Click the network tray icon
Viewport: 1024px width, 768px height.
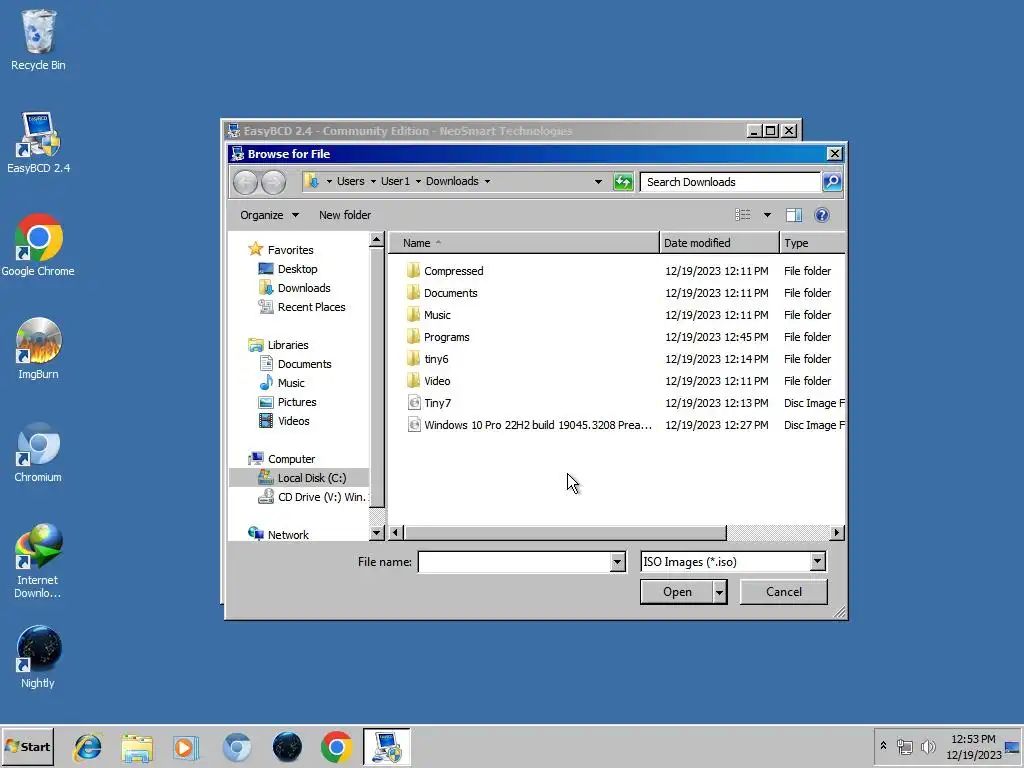(x=904, y=746)
